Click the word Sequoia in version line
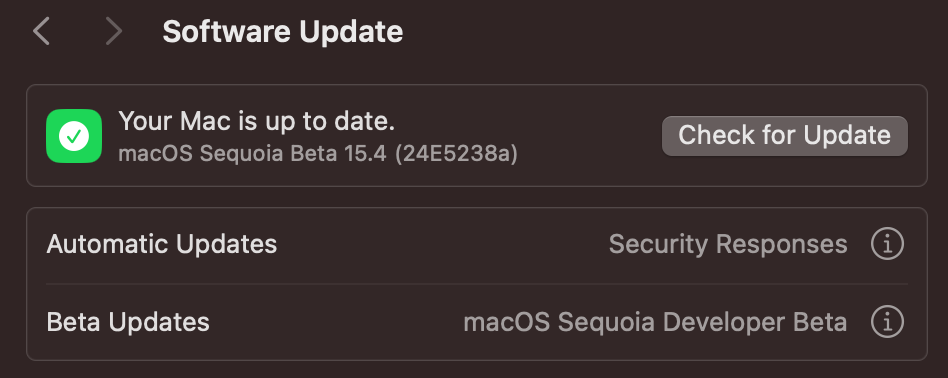948x378 pixels. click(242, 154)
